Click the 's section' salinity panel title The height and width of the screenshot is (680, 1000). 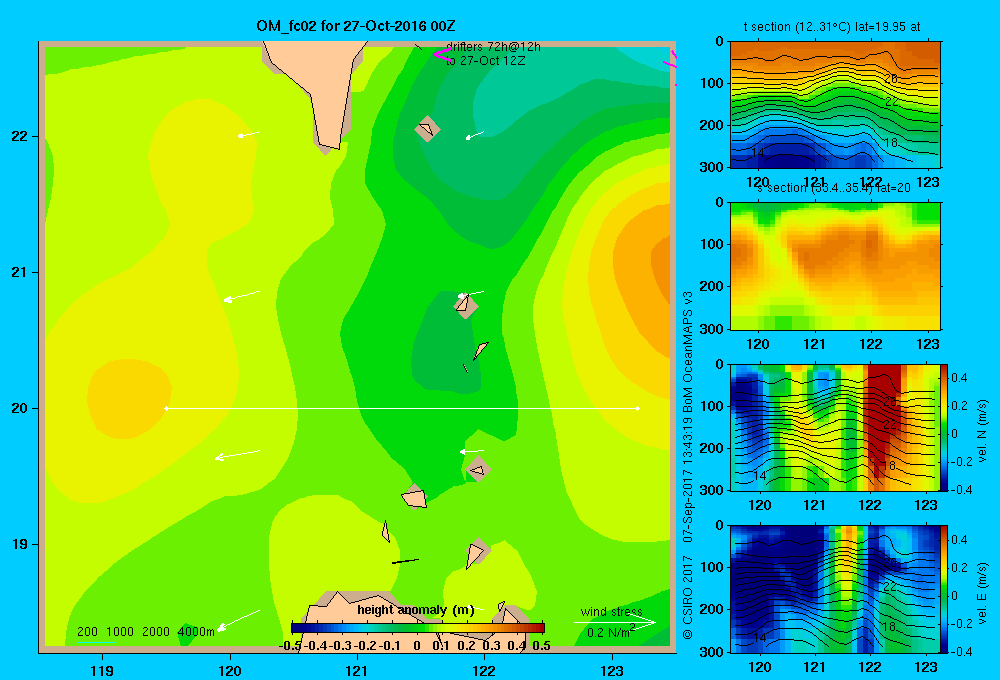pyautogui.click(x=833, y=188)
